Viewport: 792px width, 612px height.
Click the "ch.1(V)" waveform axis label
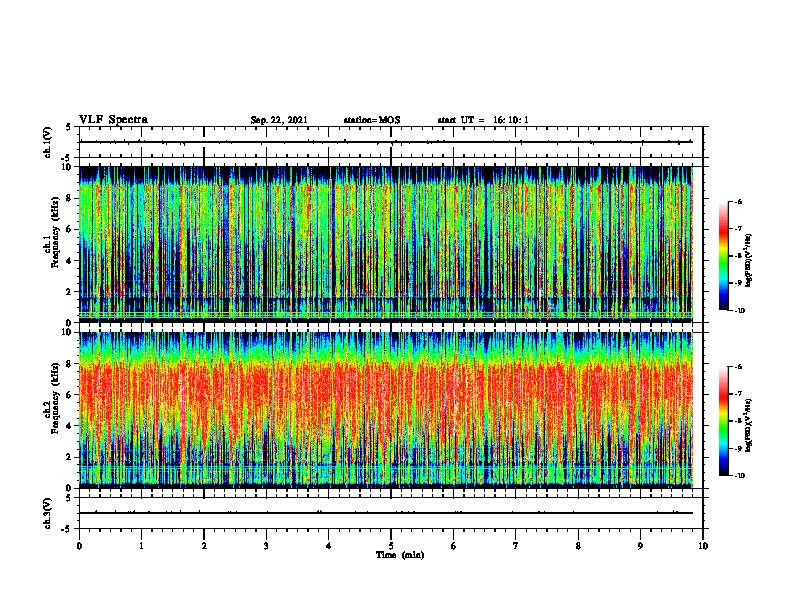48,142
